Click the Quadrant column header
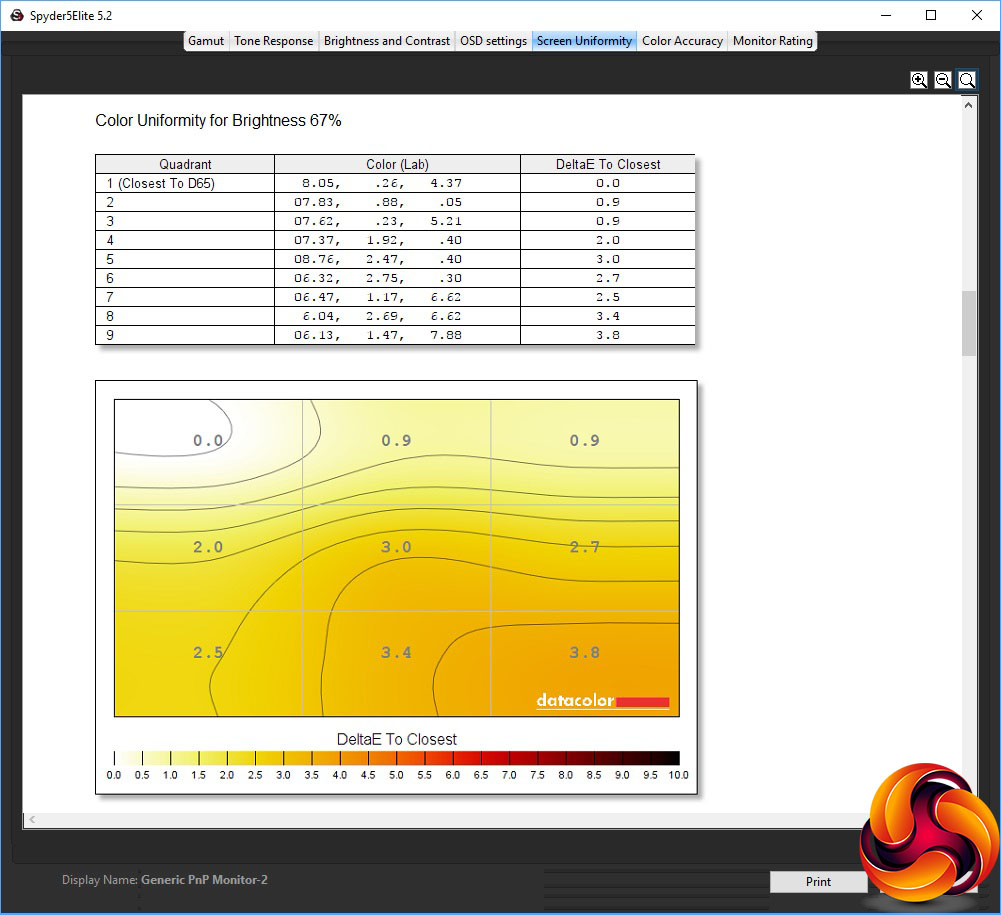The image size is (1001, 915). pos(185,164)
